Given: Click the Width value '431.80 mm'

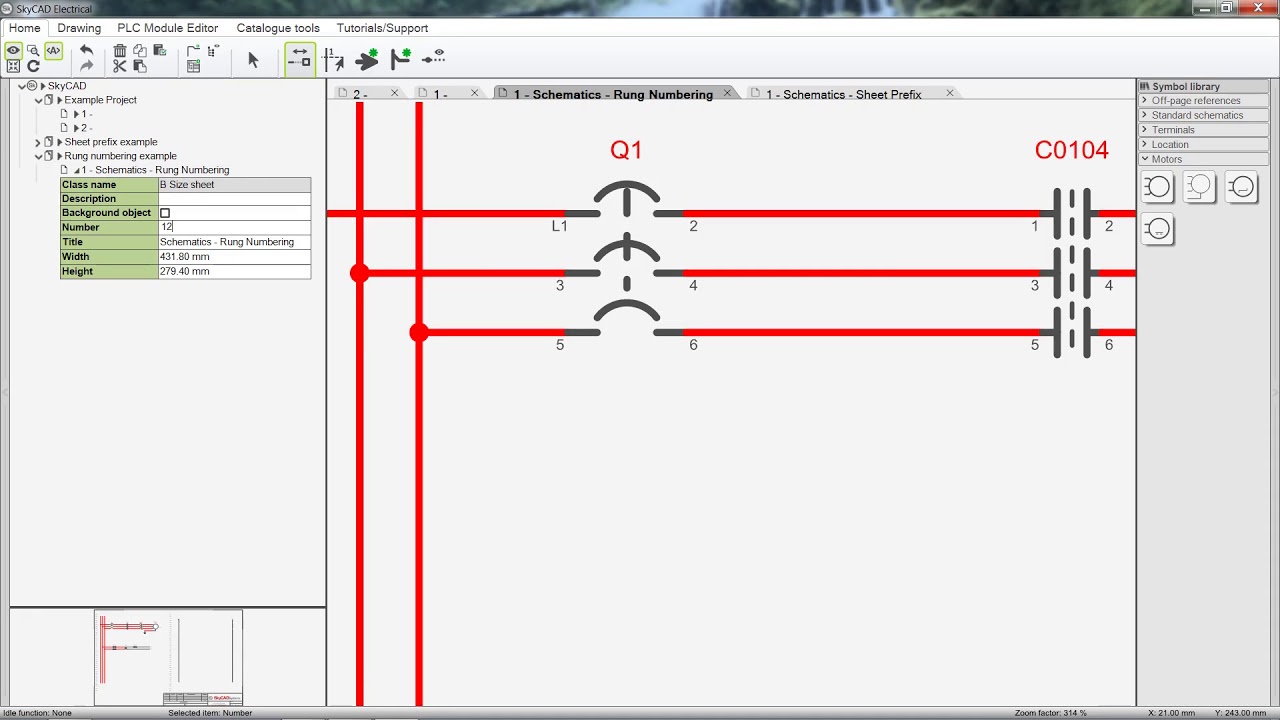Looking at the screenshot, I should [185, 257].
